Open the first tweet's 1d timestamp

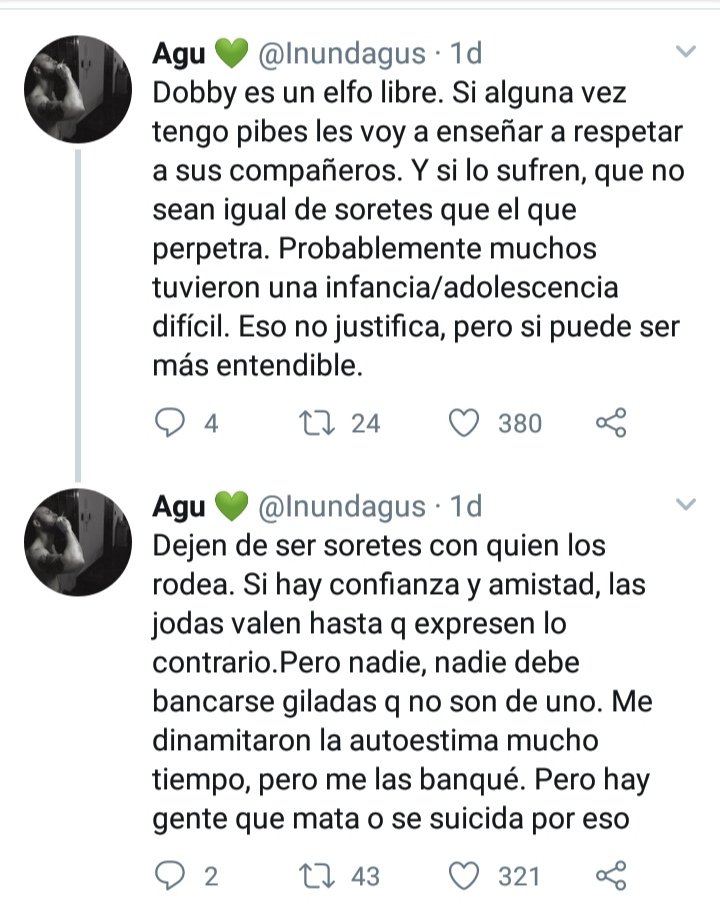(467, 54)
